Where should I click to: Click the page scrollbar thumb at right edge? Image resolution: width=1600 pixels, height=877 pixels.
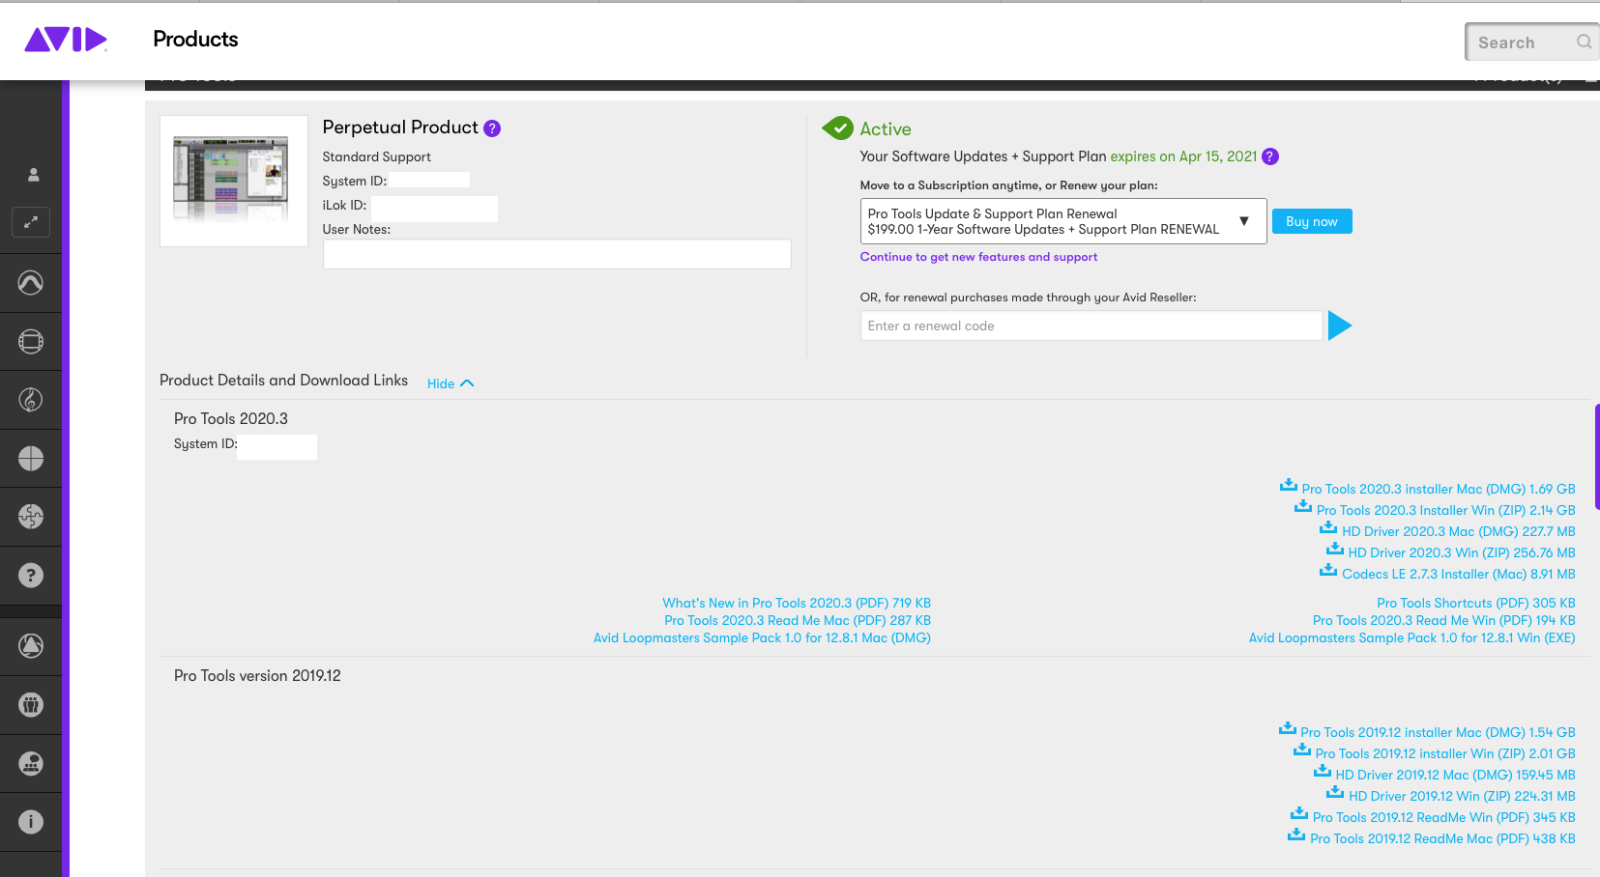[1597, 457]
